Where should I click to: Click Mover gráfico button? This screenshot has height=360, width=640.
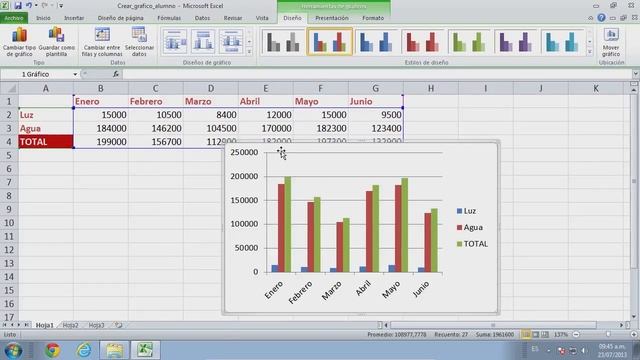point(611,42)
